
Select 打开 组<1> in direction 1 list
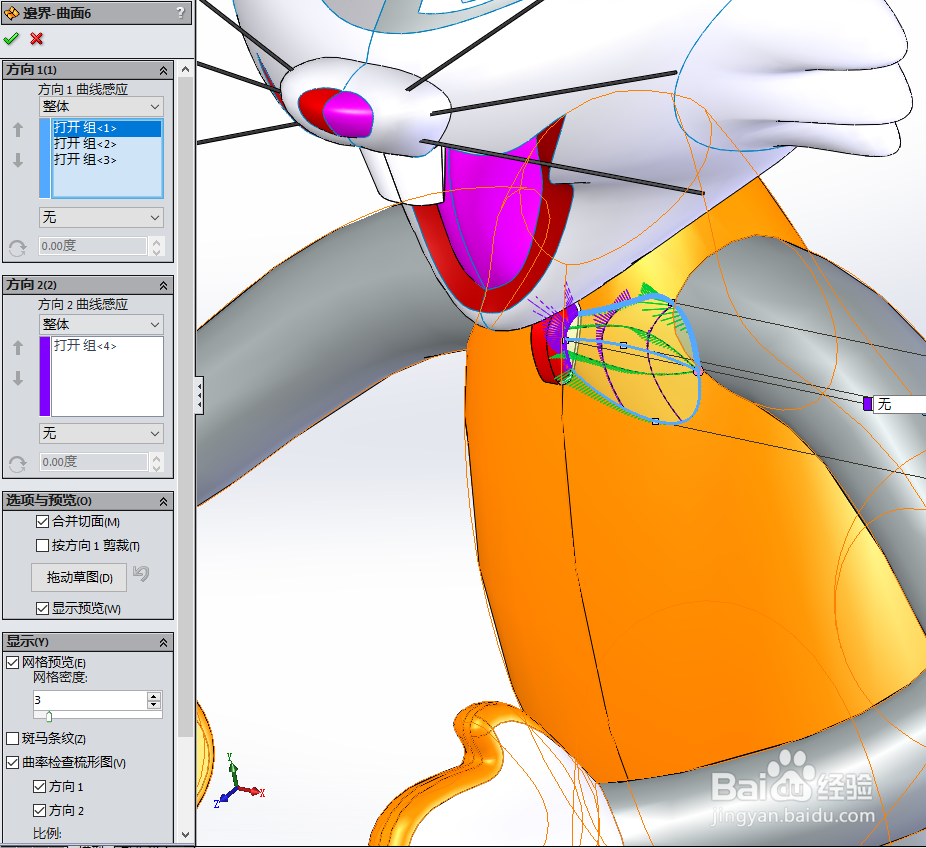[x=107, y=128]
